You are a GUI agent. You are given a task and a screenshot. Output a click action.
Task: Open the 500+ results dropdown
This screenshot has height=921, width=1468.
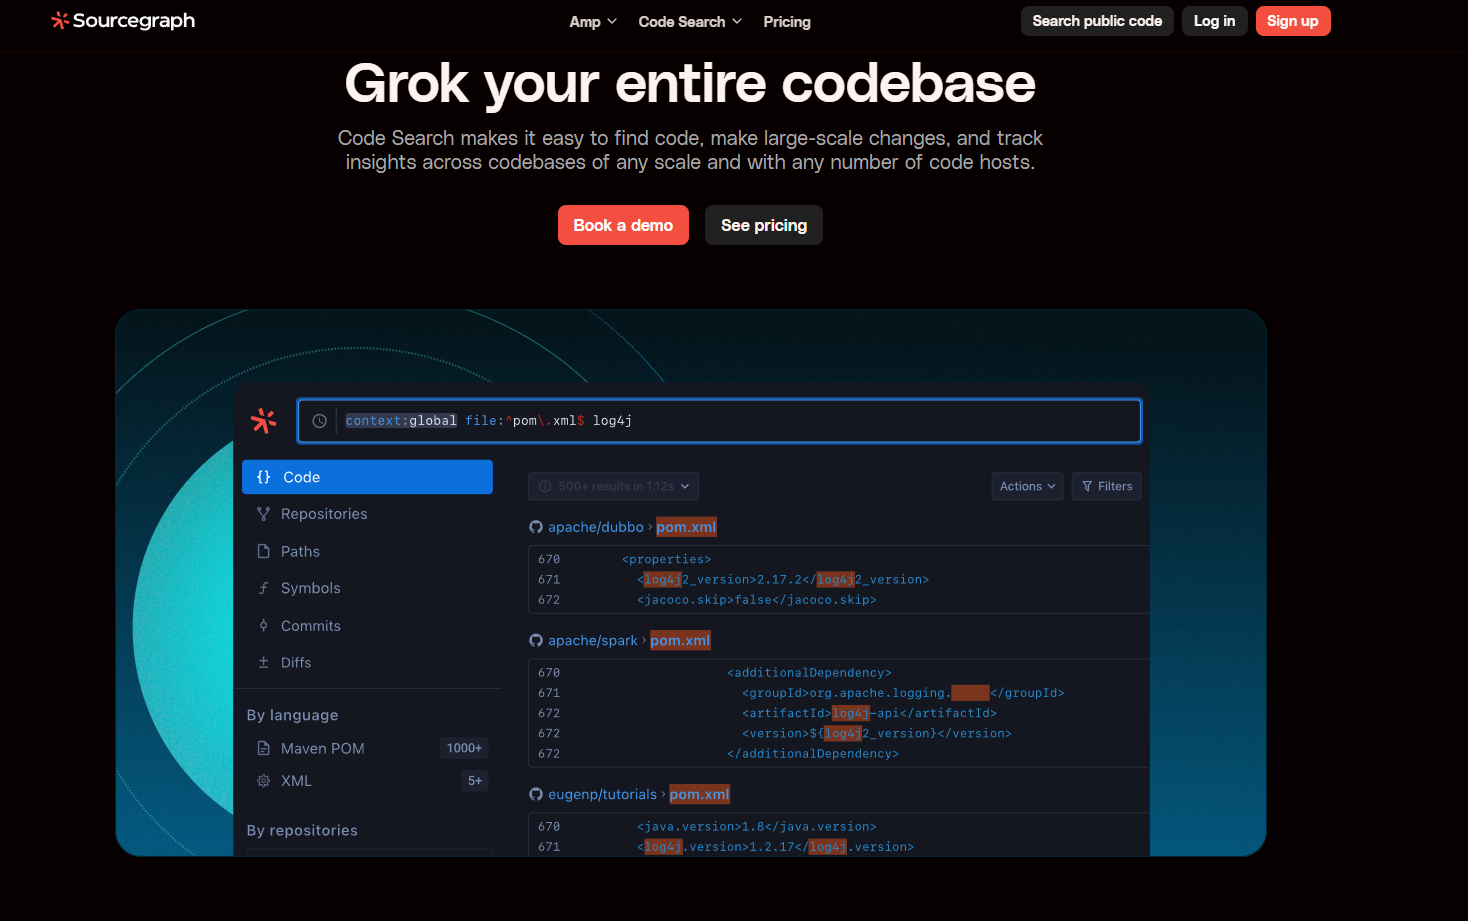tap(613, 487)
